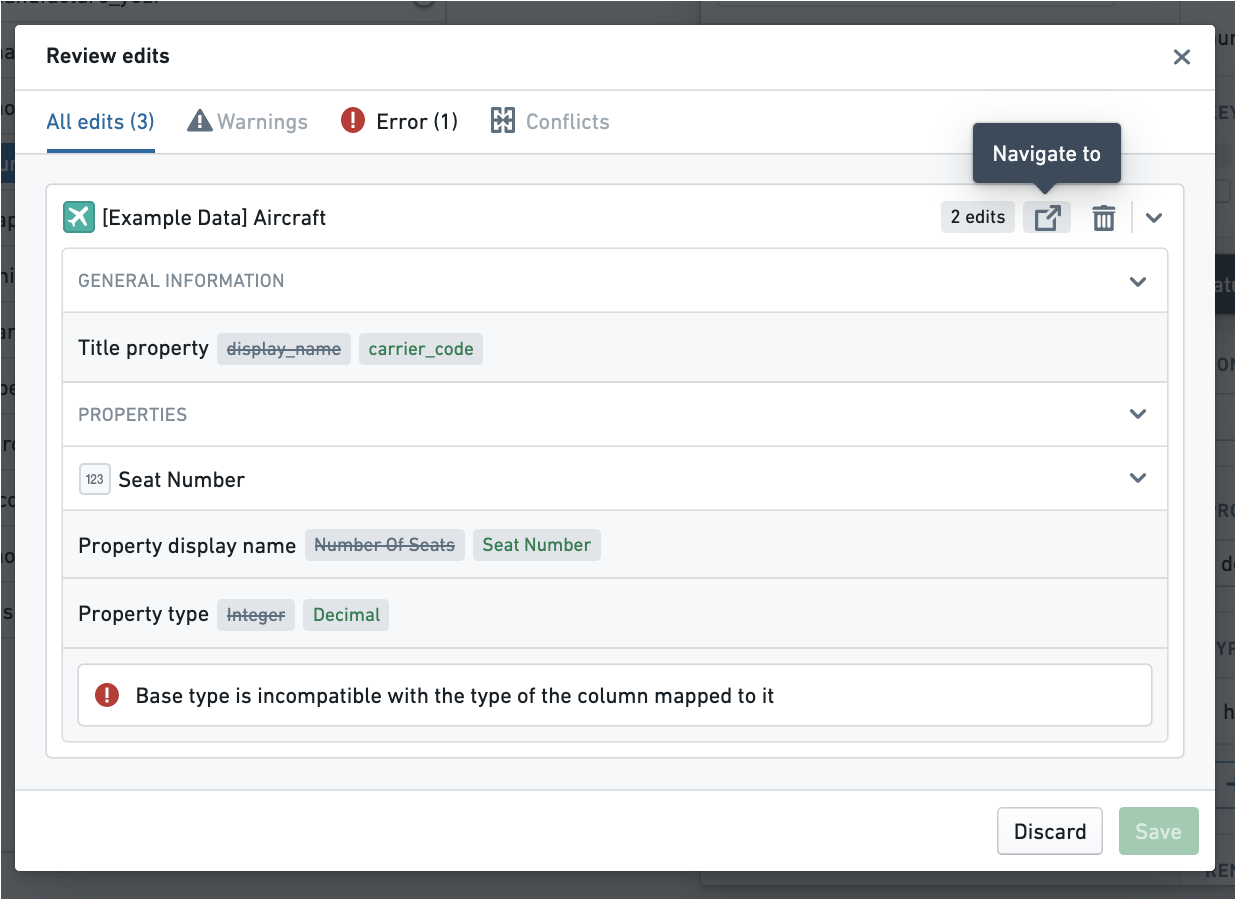The width and height of the screenshot is (1236, 900).
Task: Click the Base type incompatible error message
Action: (x=455, y=696)
